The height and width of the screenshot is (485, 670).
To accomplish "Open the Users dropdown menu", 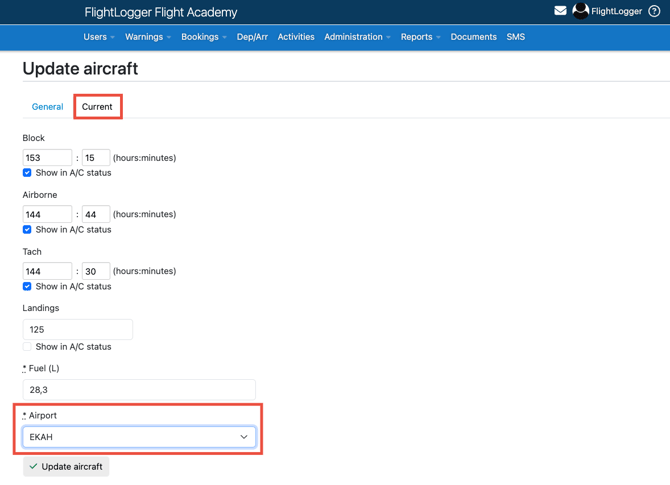I will [98, 37].
